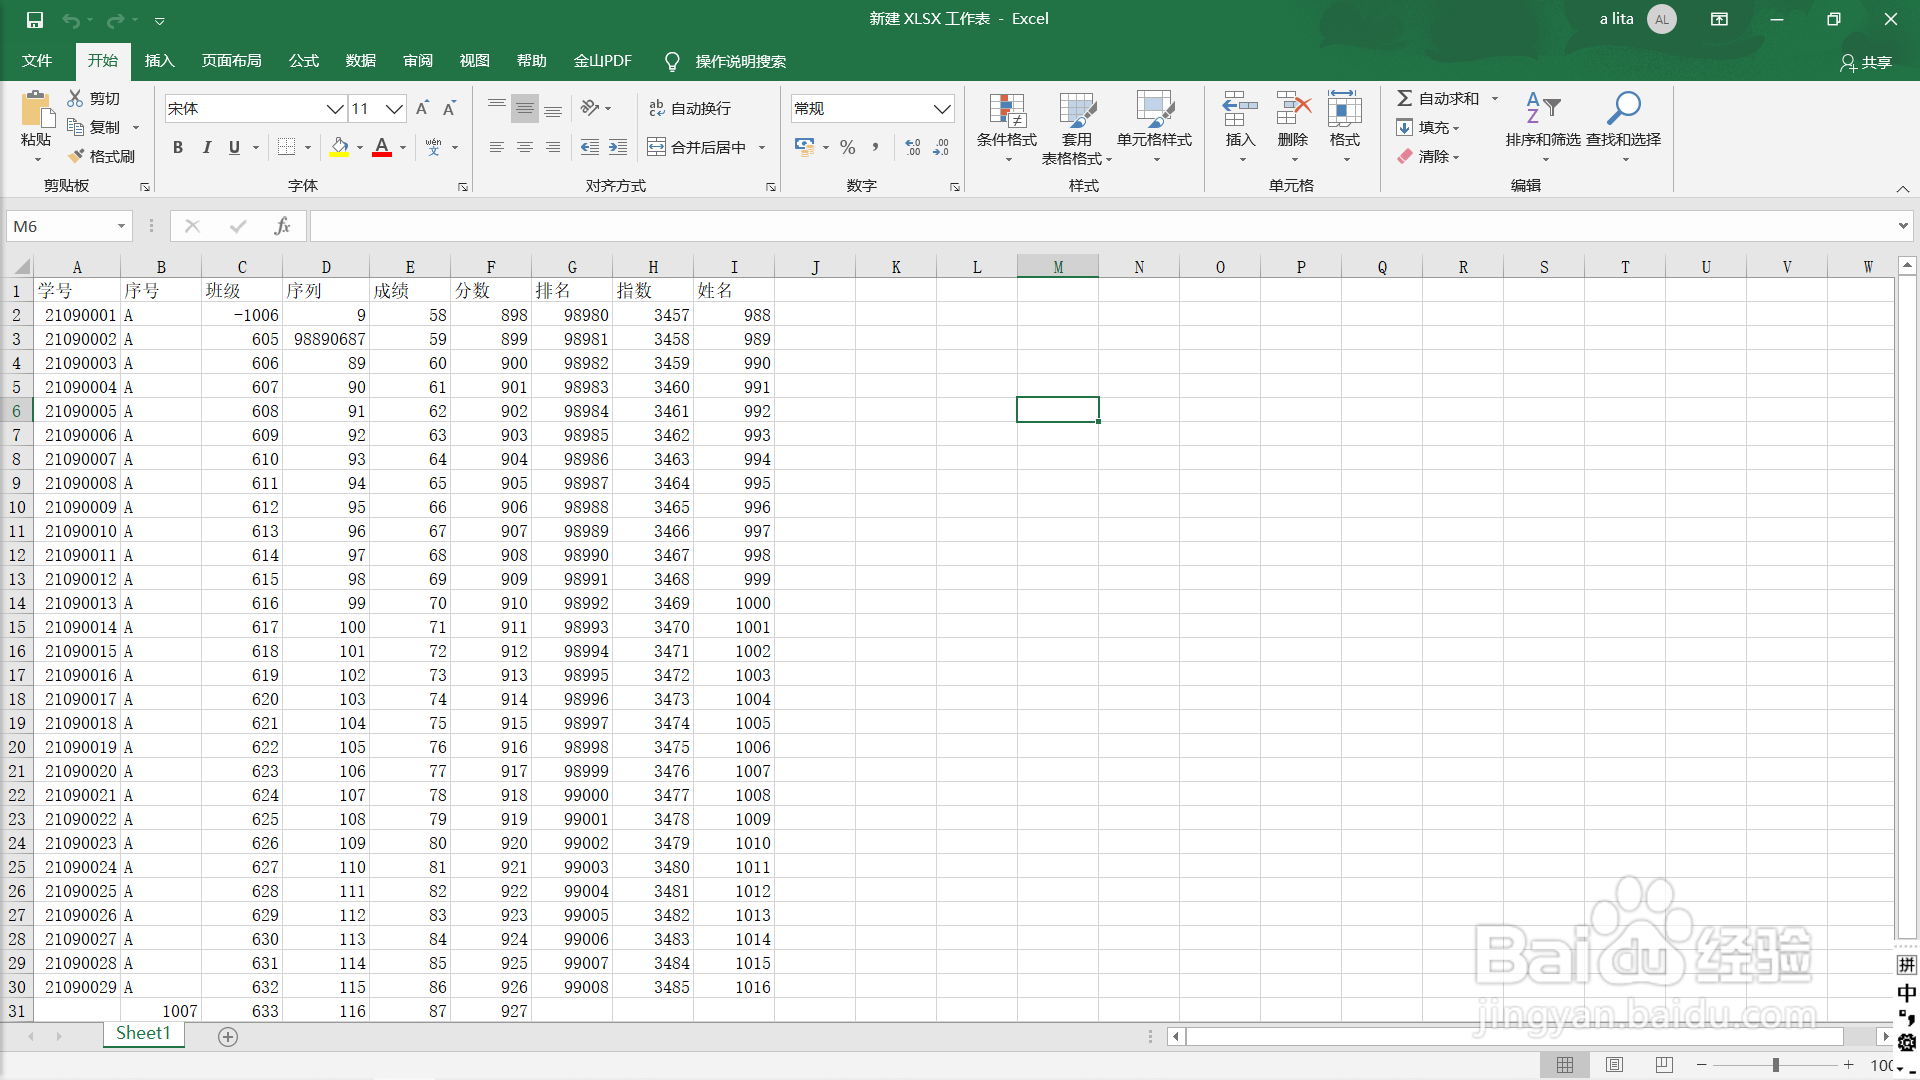Viewport: 1920px width, 1080px height.
Task: Click the Format Painter brush icon
Action: pos(76,156)
